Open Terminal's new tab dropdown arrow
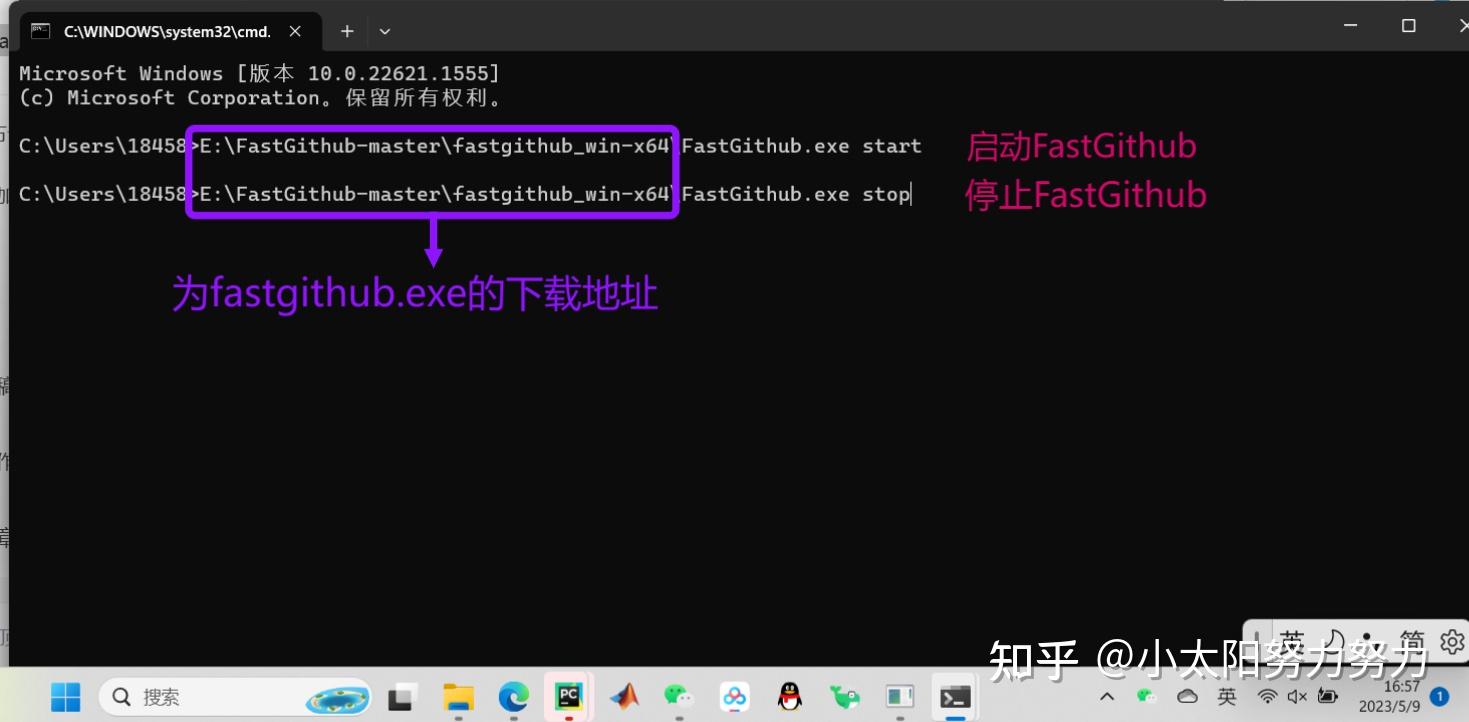Screen dimensions: 1469x722 tap(384, 31)
